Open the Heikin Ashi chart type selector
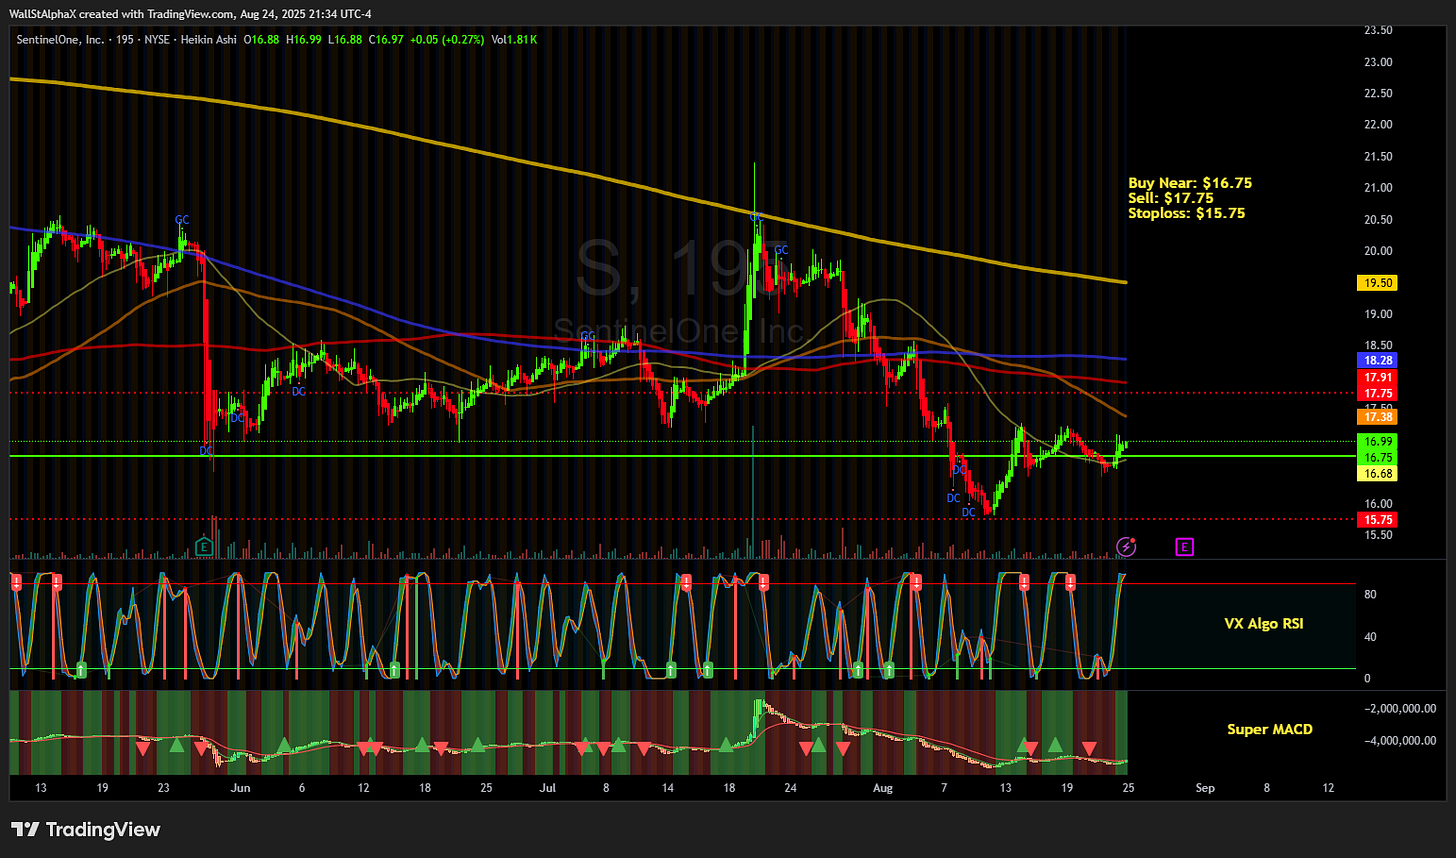Image resolution: width=1456 pixels, height=858 pixels. tap(209, 40)
